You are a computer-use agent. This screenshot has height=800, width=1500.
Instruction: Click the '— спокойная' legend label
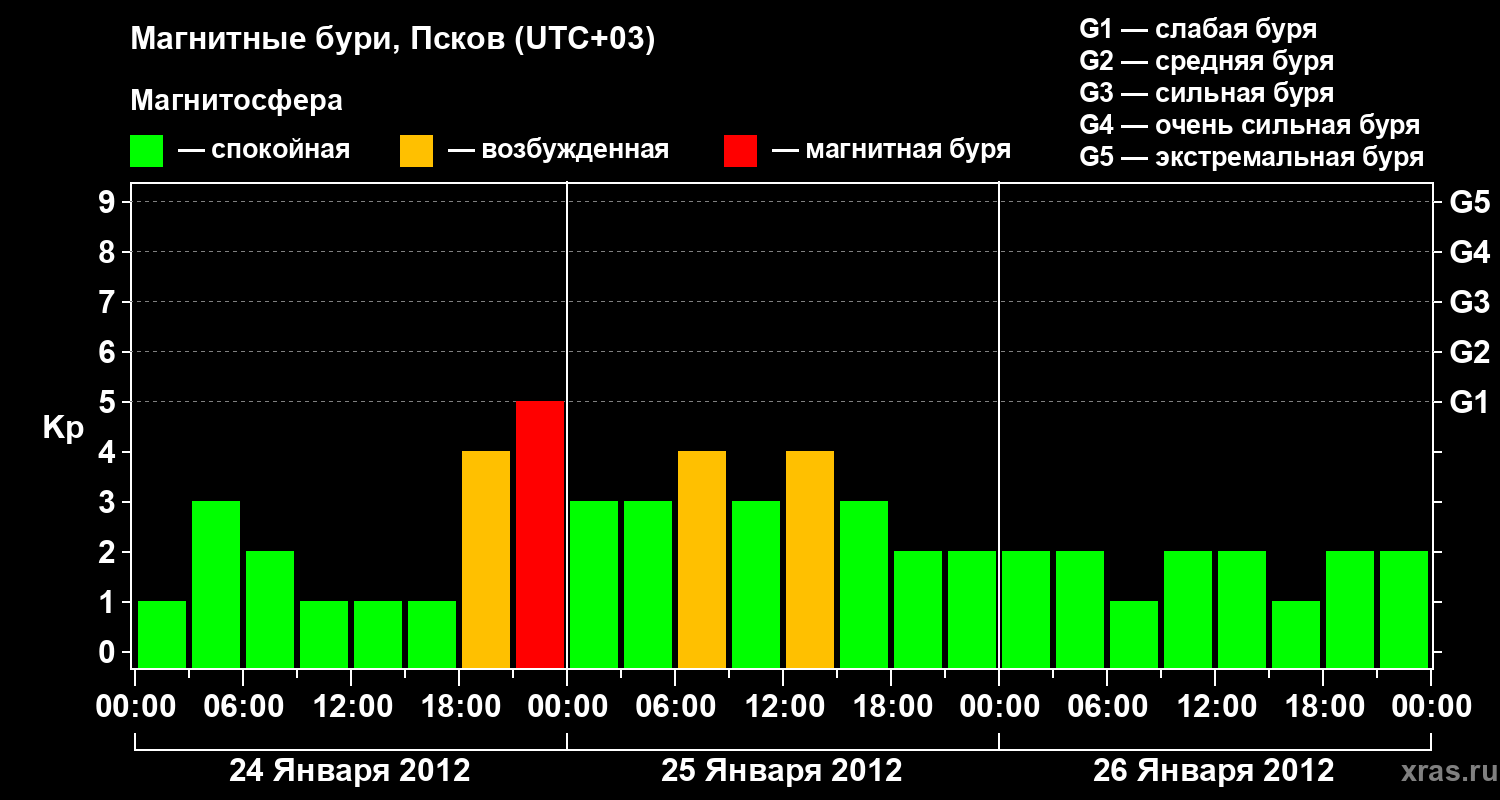click(264, 151)
